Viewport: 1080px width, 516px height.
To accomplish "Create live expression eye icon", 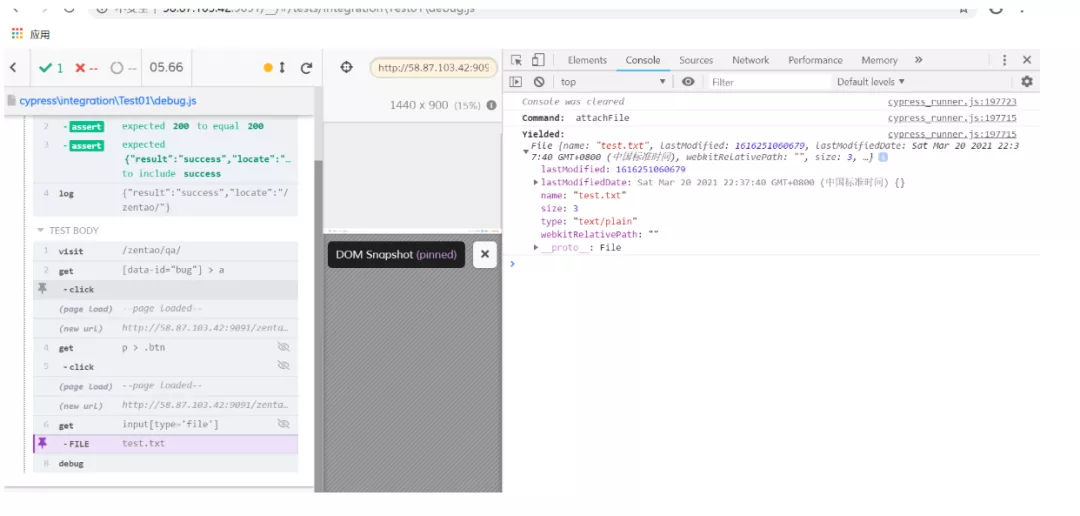I will [x=688, y=81].
